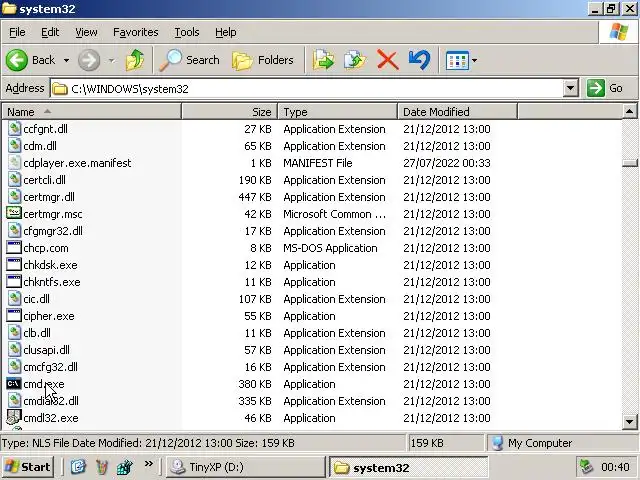Select the chkntfs.exe application icon
Screen dimensions: 640x480
(14, 282)
